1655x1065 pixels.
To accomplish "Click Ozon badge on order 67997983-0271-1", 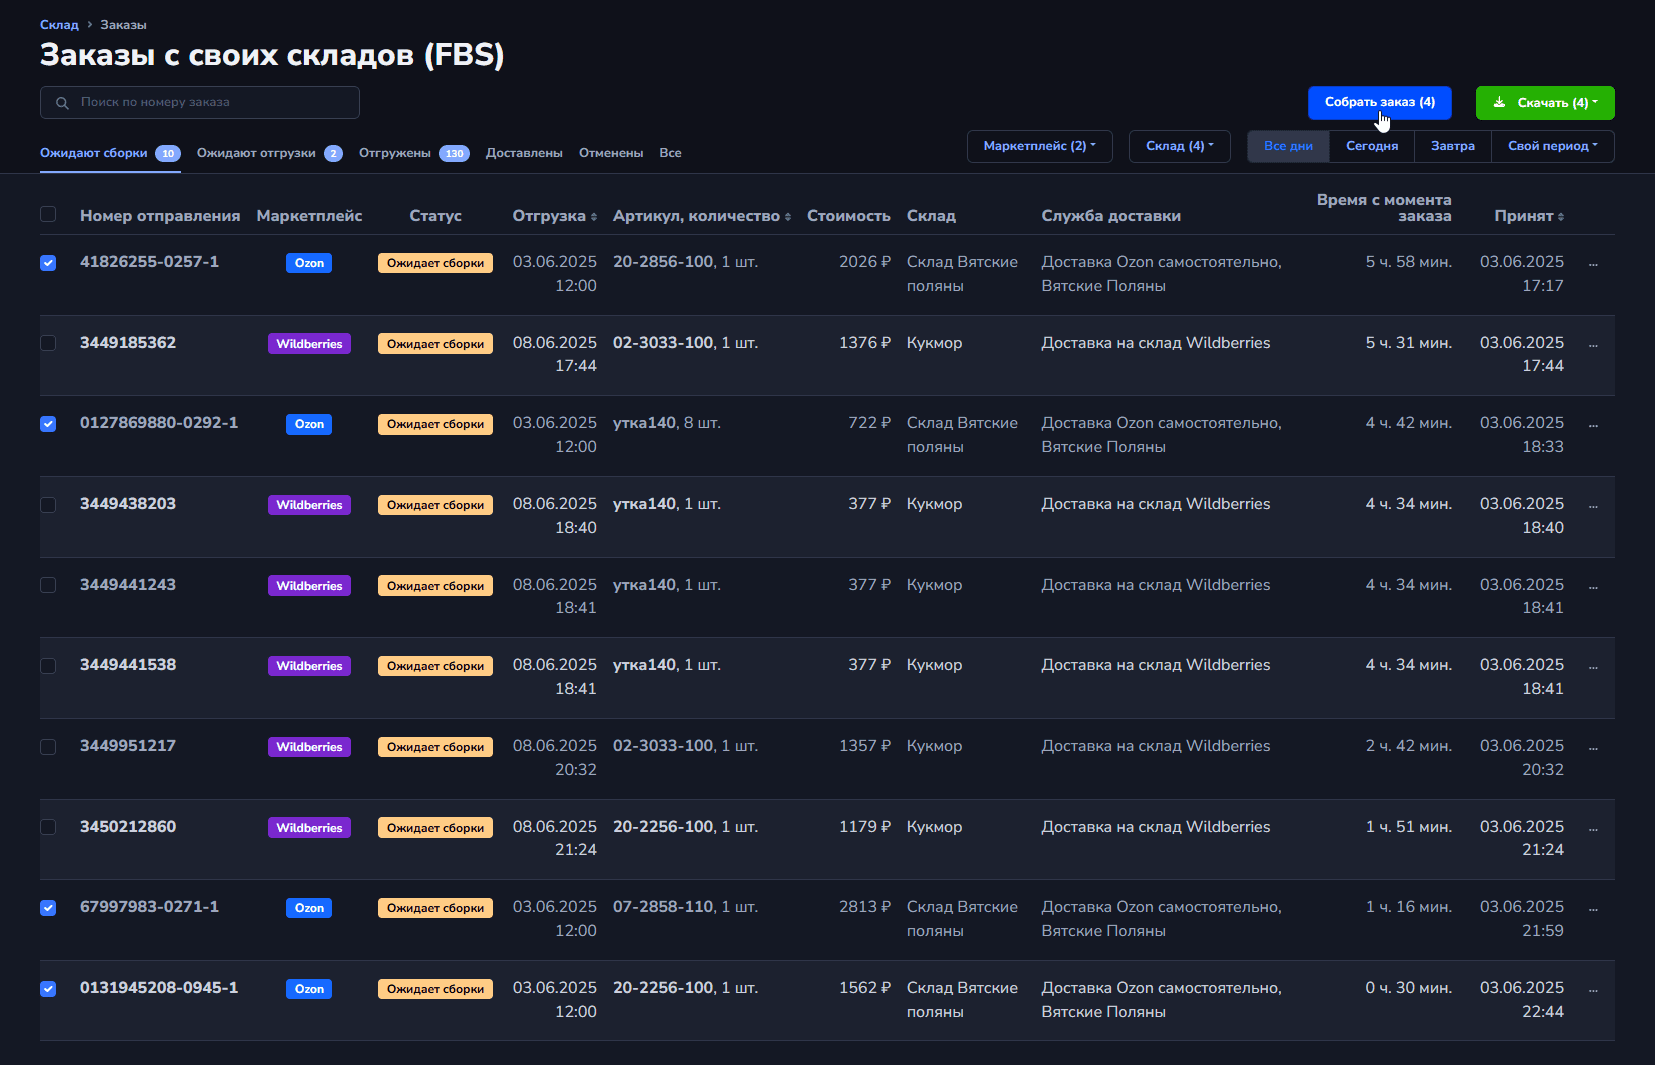I will (309, 908).
